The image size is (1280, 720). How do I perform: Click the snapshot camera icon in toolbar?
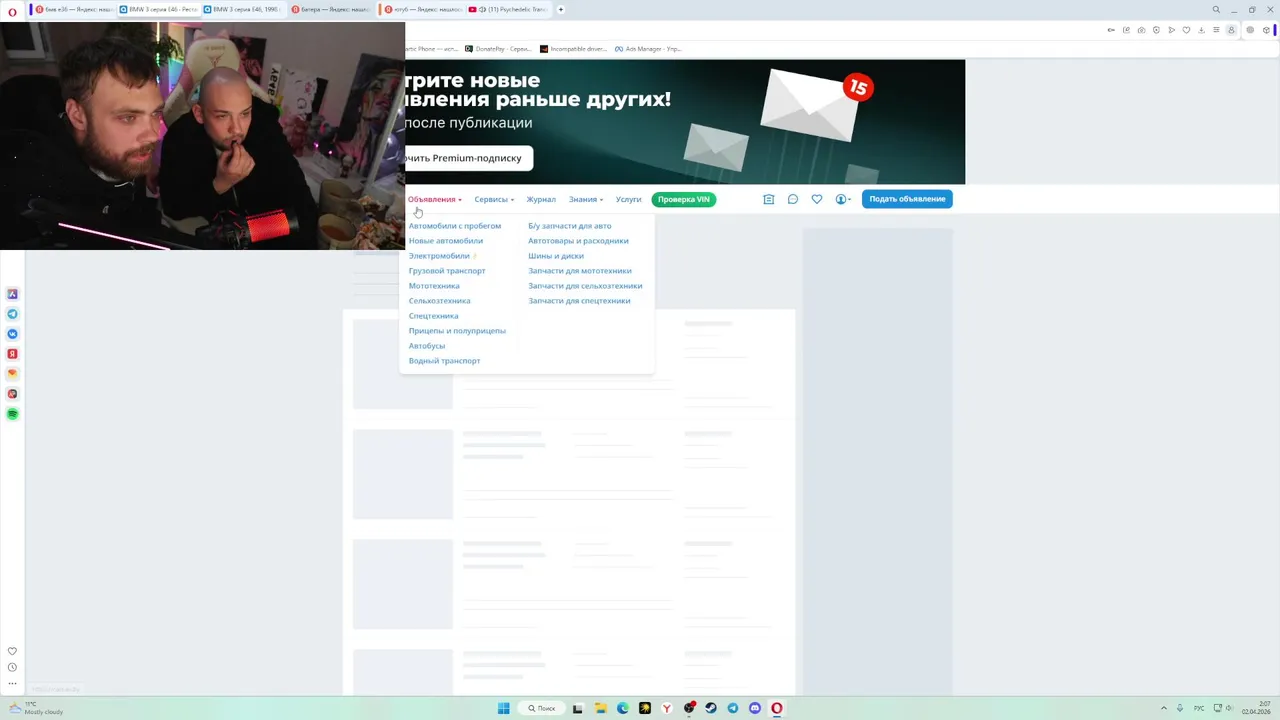pyautogui.click(x=1141, y=30)
